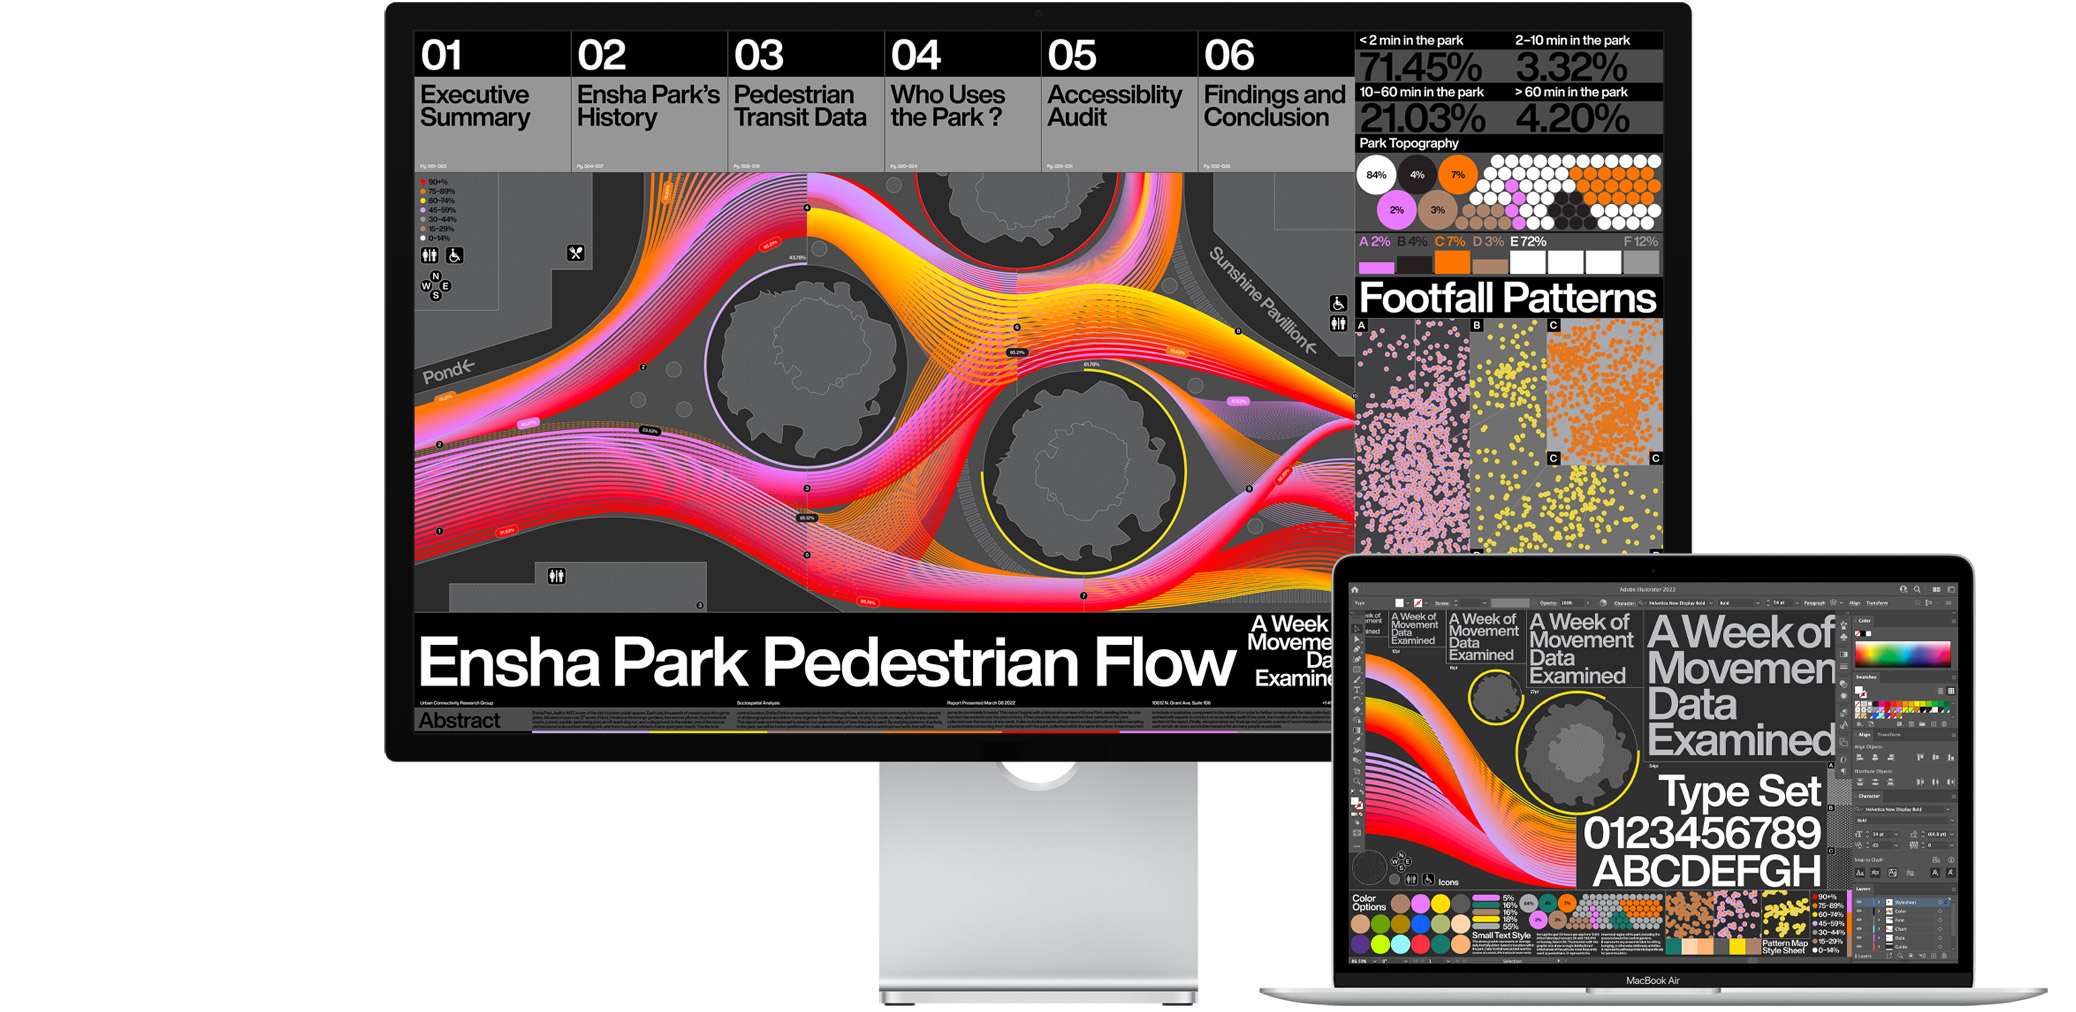Open font style Bold dropdown in control bar
Image resolution: width=2076 pixels, height=1012 pixels.
(1758, 603)
